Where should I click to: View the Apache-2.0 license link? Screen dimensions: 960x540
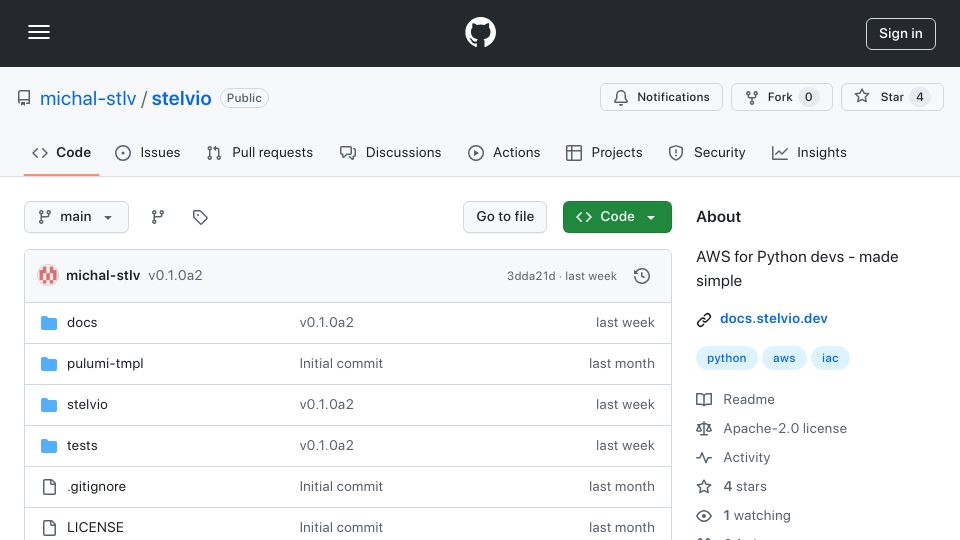point(785,429)
